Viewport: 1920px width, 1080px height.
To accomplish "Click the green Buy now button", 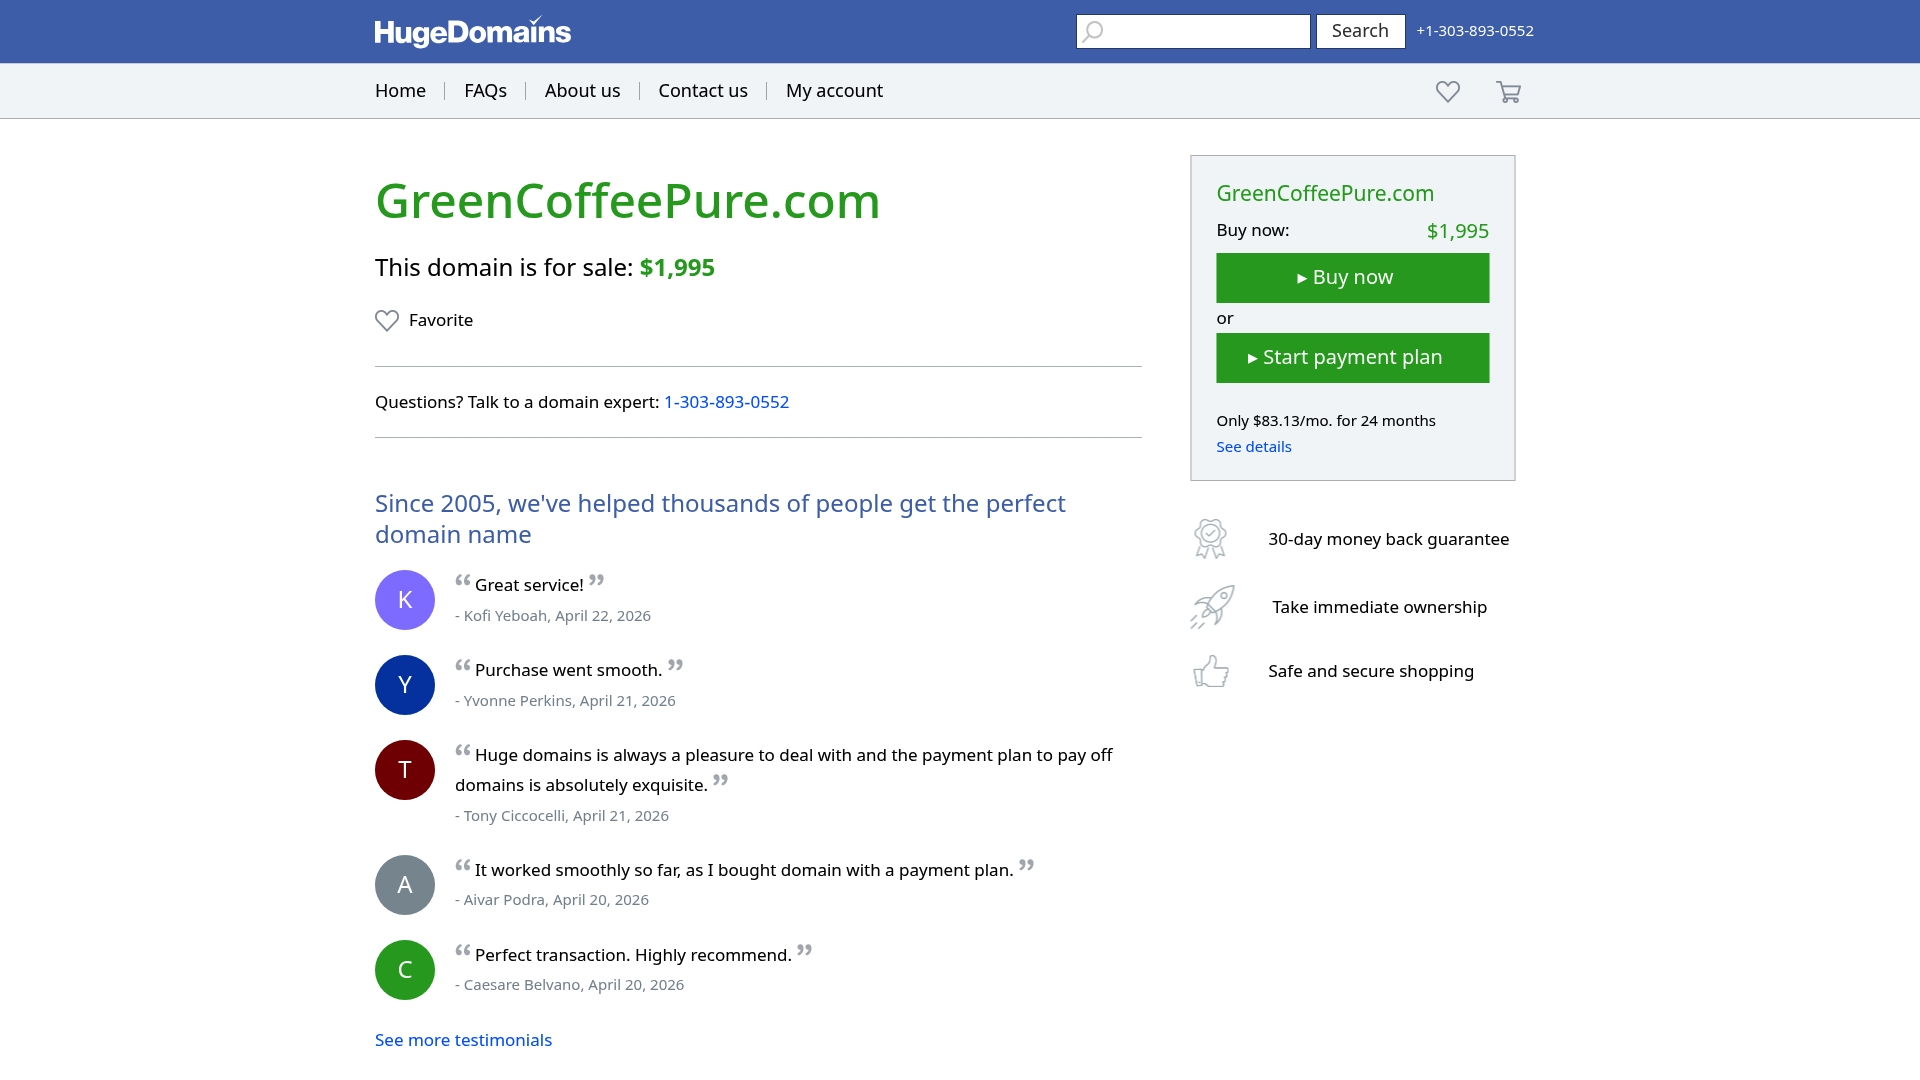I will point(1352,278).
